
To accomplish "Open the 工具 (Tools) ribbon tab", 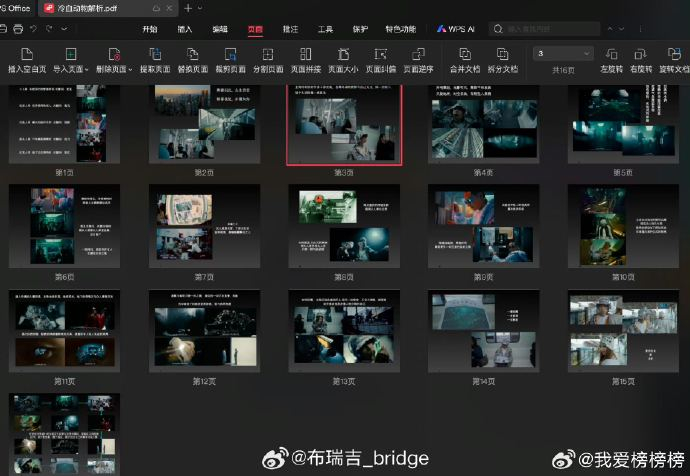I will [x=325, y=29].
